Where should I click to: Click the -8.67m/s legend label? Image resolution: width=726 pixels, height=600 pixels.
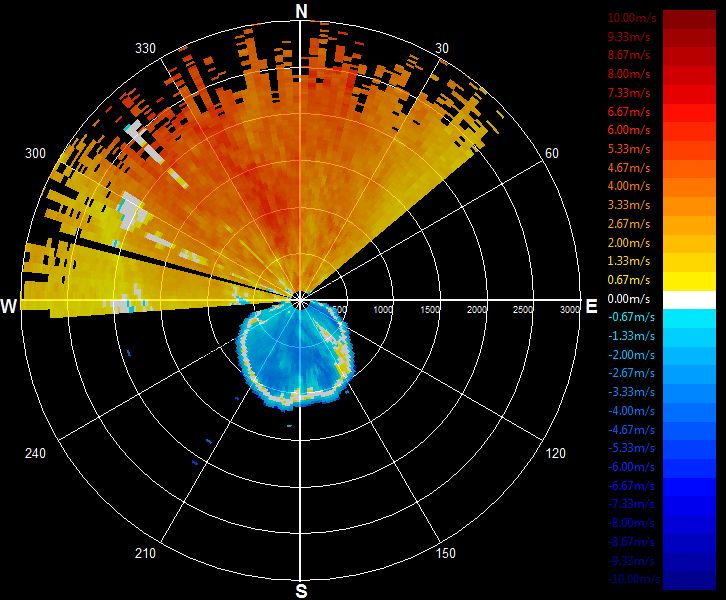click(x=631, y=542)
